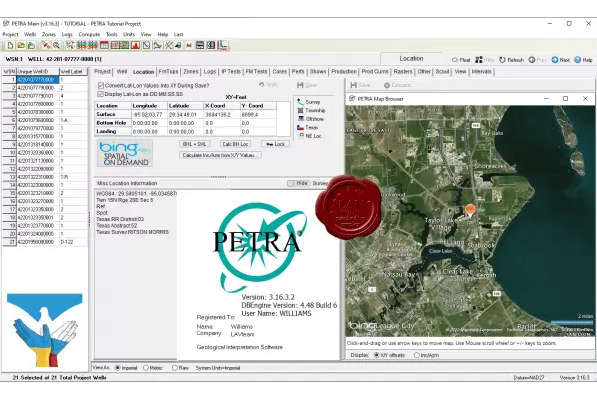The image size is (597, 402).
Task: Click the red-topped table toolbar icon
Action: pyautogui.click(x=104, y=45)
